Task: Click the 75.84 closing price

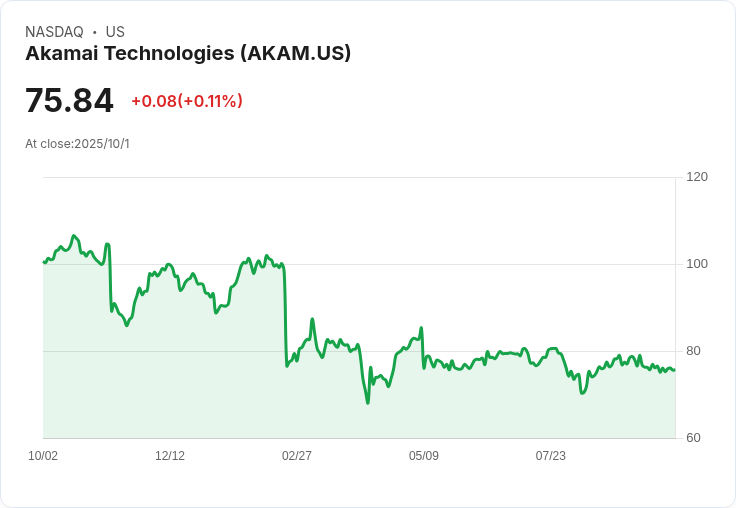Action: click(x=69, y=101)
